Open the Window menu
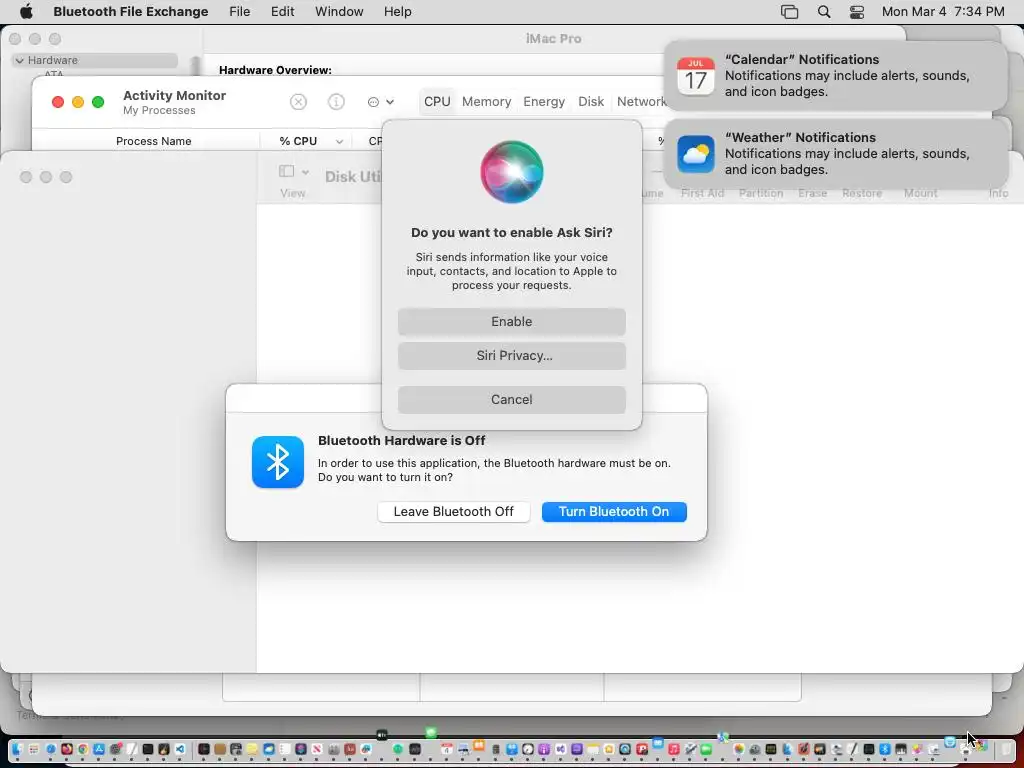Viewport: 1024px width, 768px height. [339, 12]
